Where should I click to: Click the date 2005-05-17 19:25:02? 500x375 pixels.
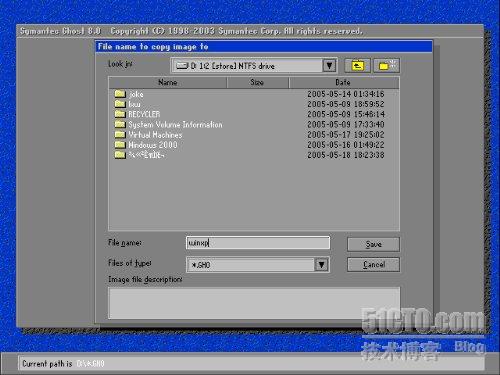pyautogui.click(x=346, y=135)
